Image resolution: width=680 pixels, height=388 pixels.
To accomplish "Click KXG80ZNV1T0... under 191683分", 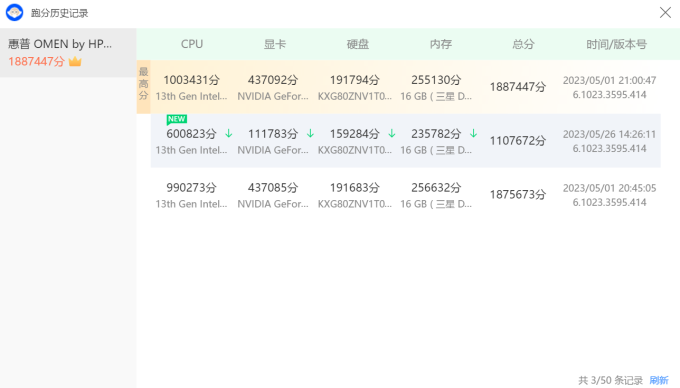I will (355, 204).
